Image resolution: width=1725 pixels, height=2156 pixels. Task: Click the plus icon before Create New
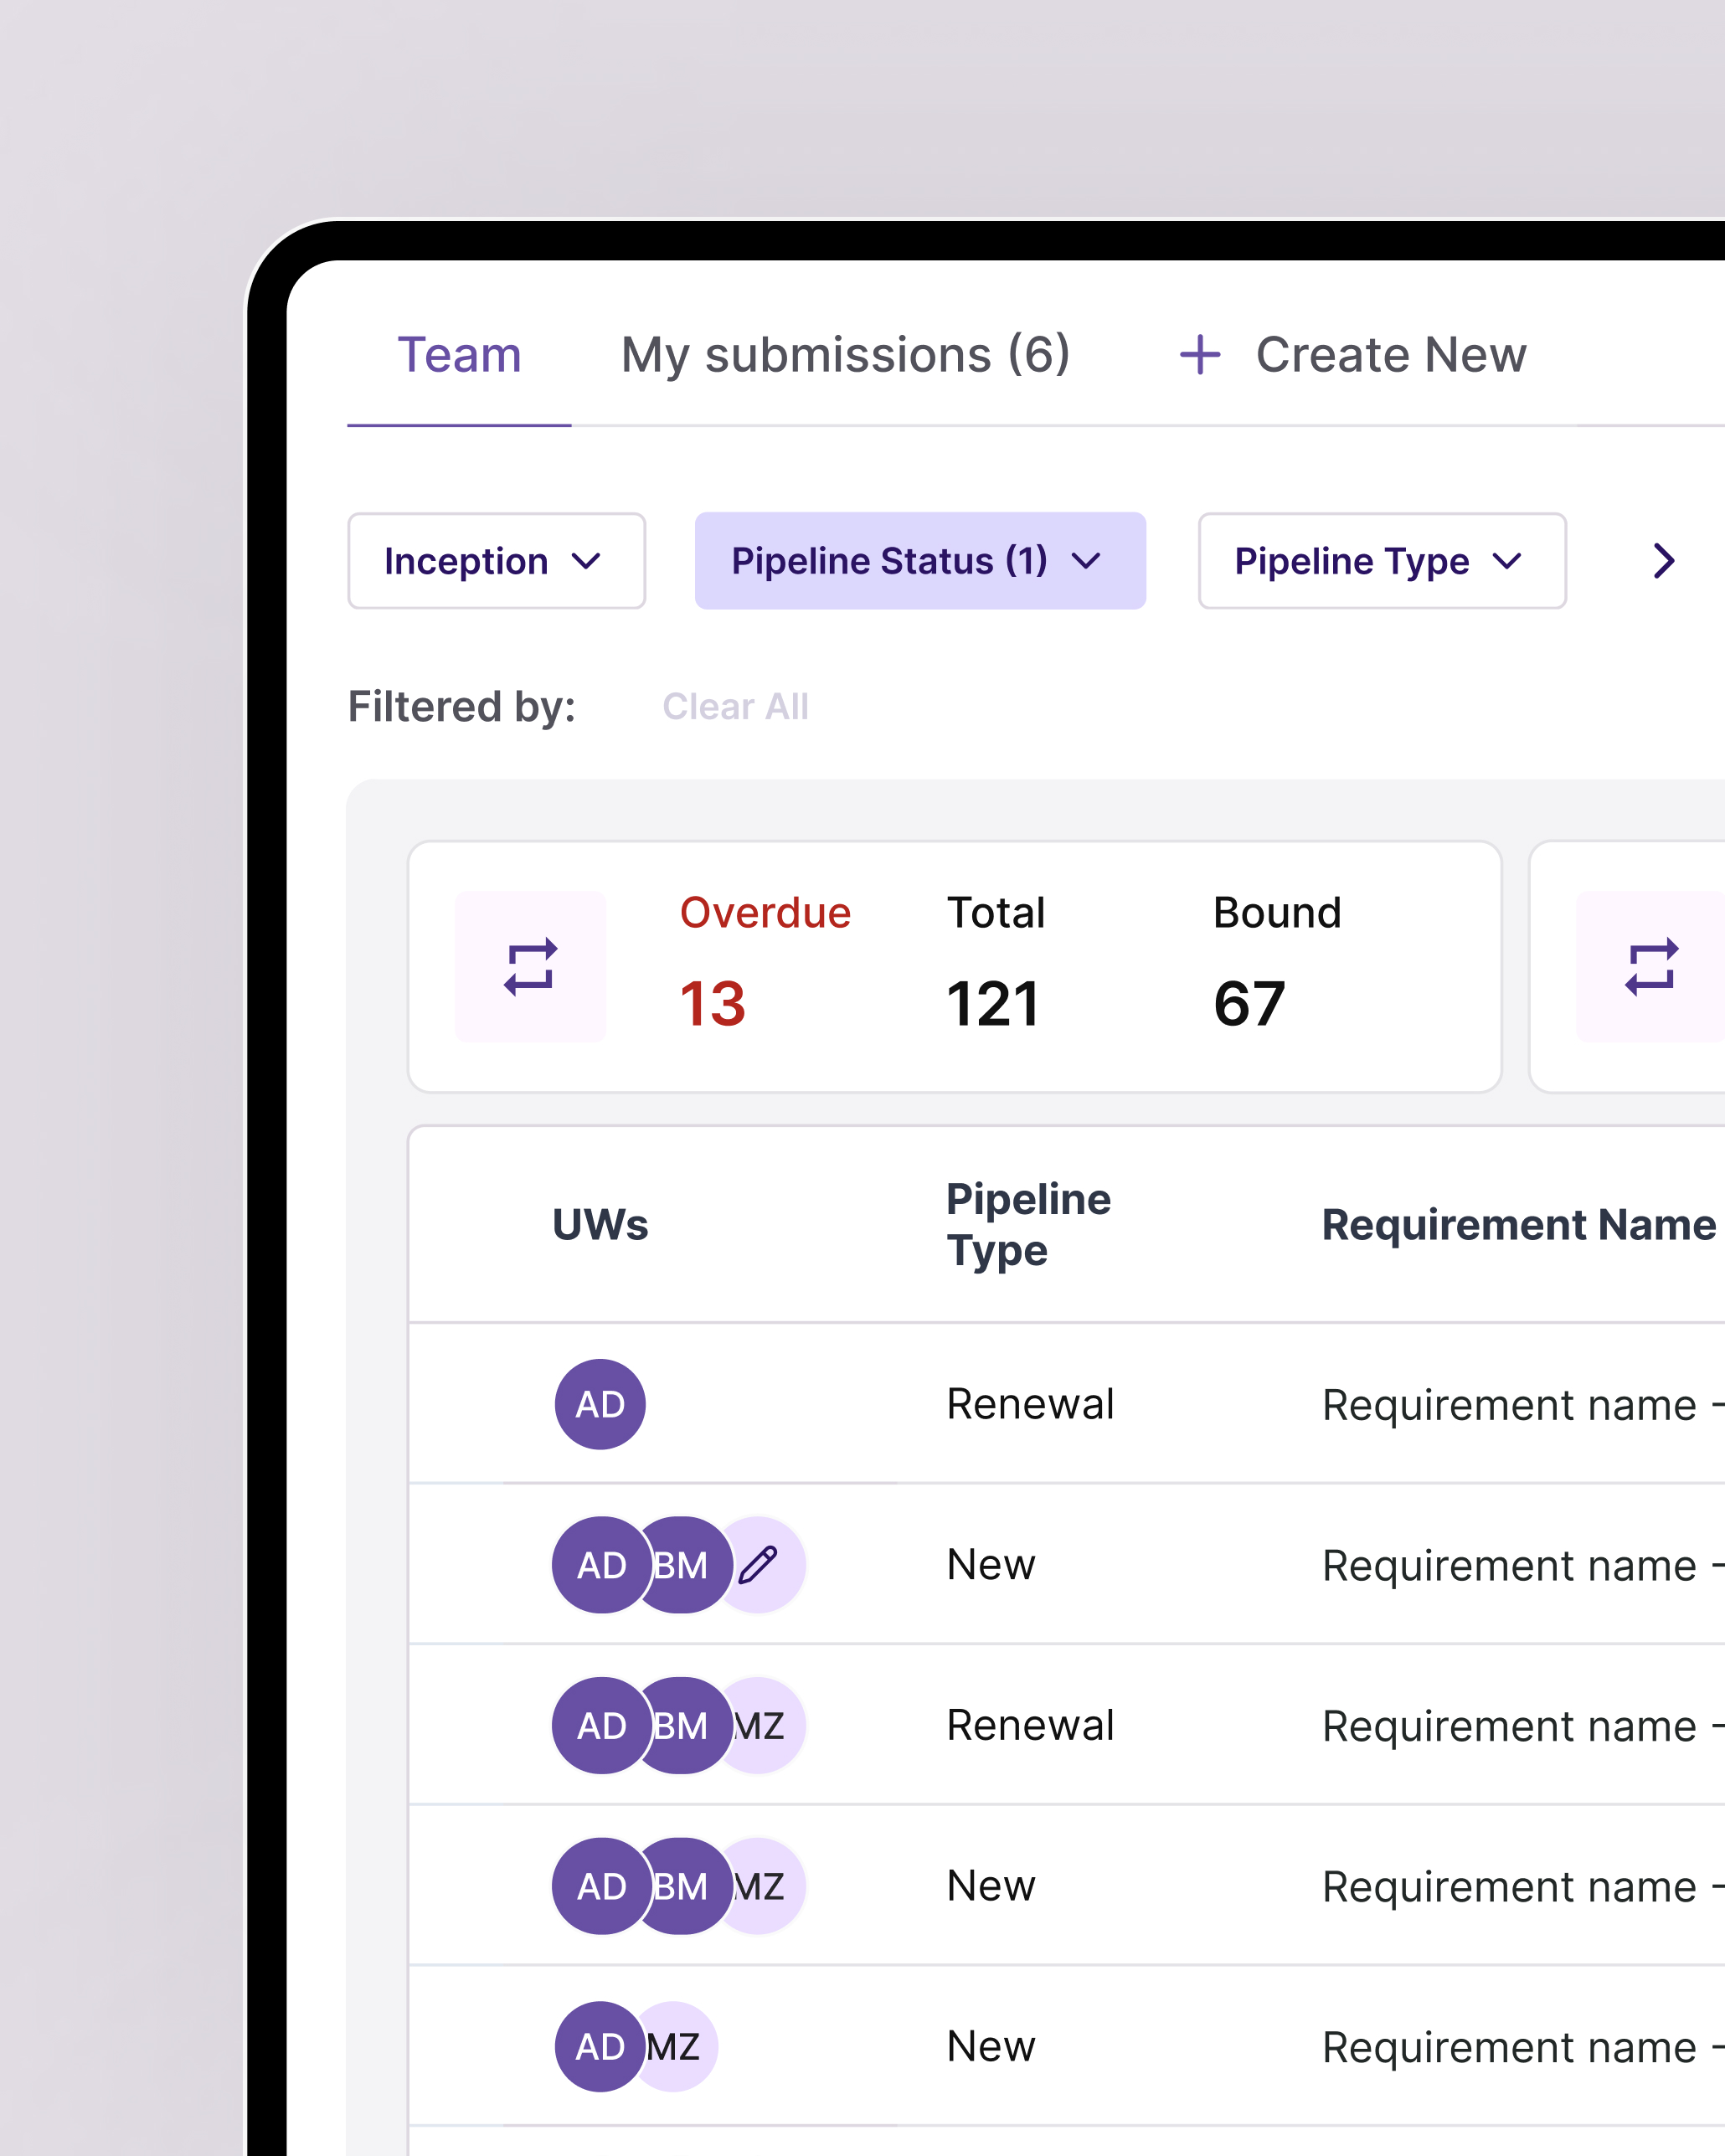(1199, 355)
